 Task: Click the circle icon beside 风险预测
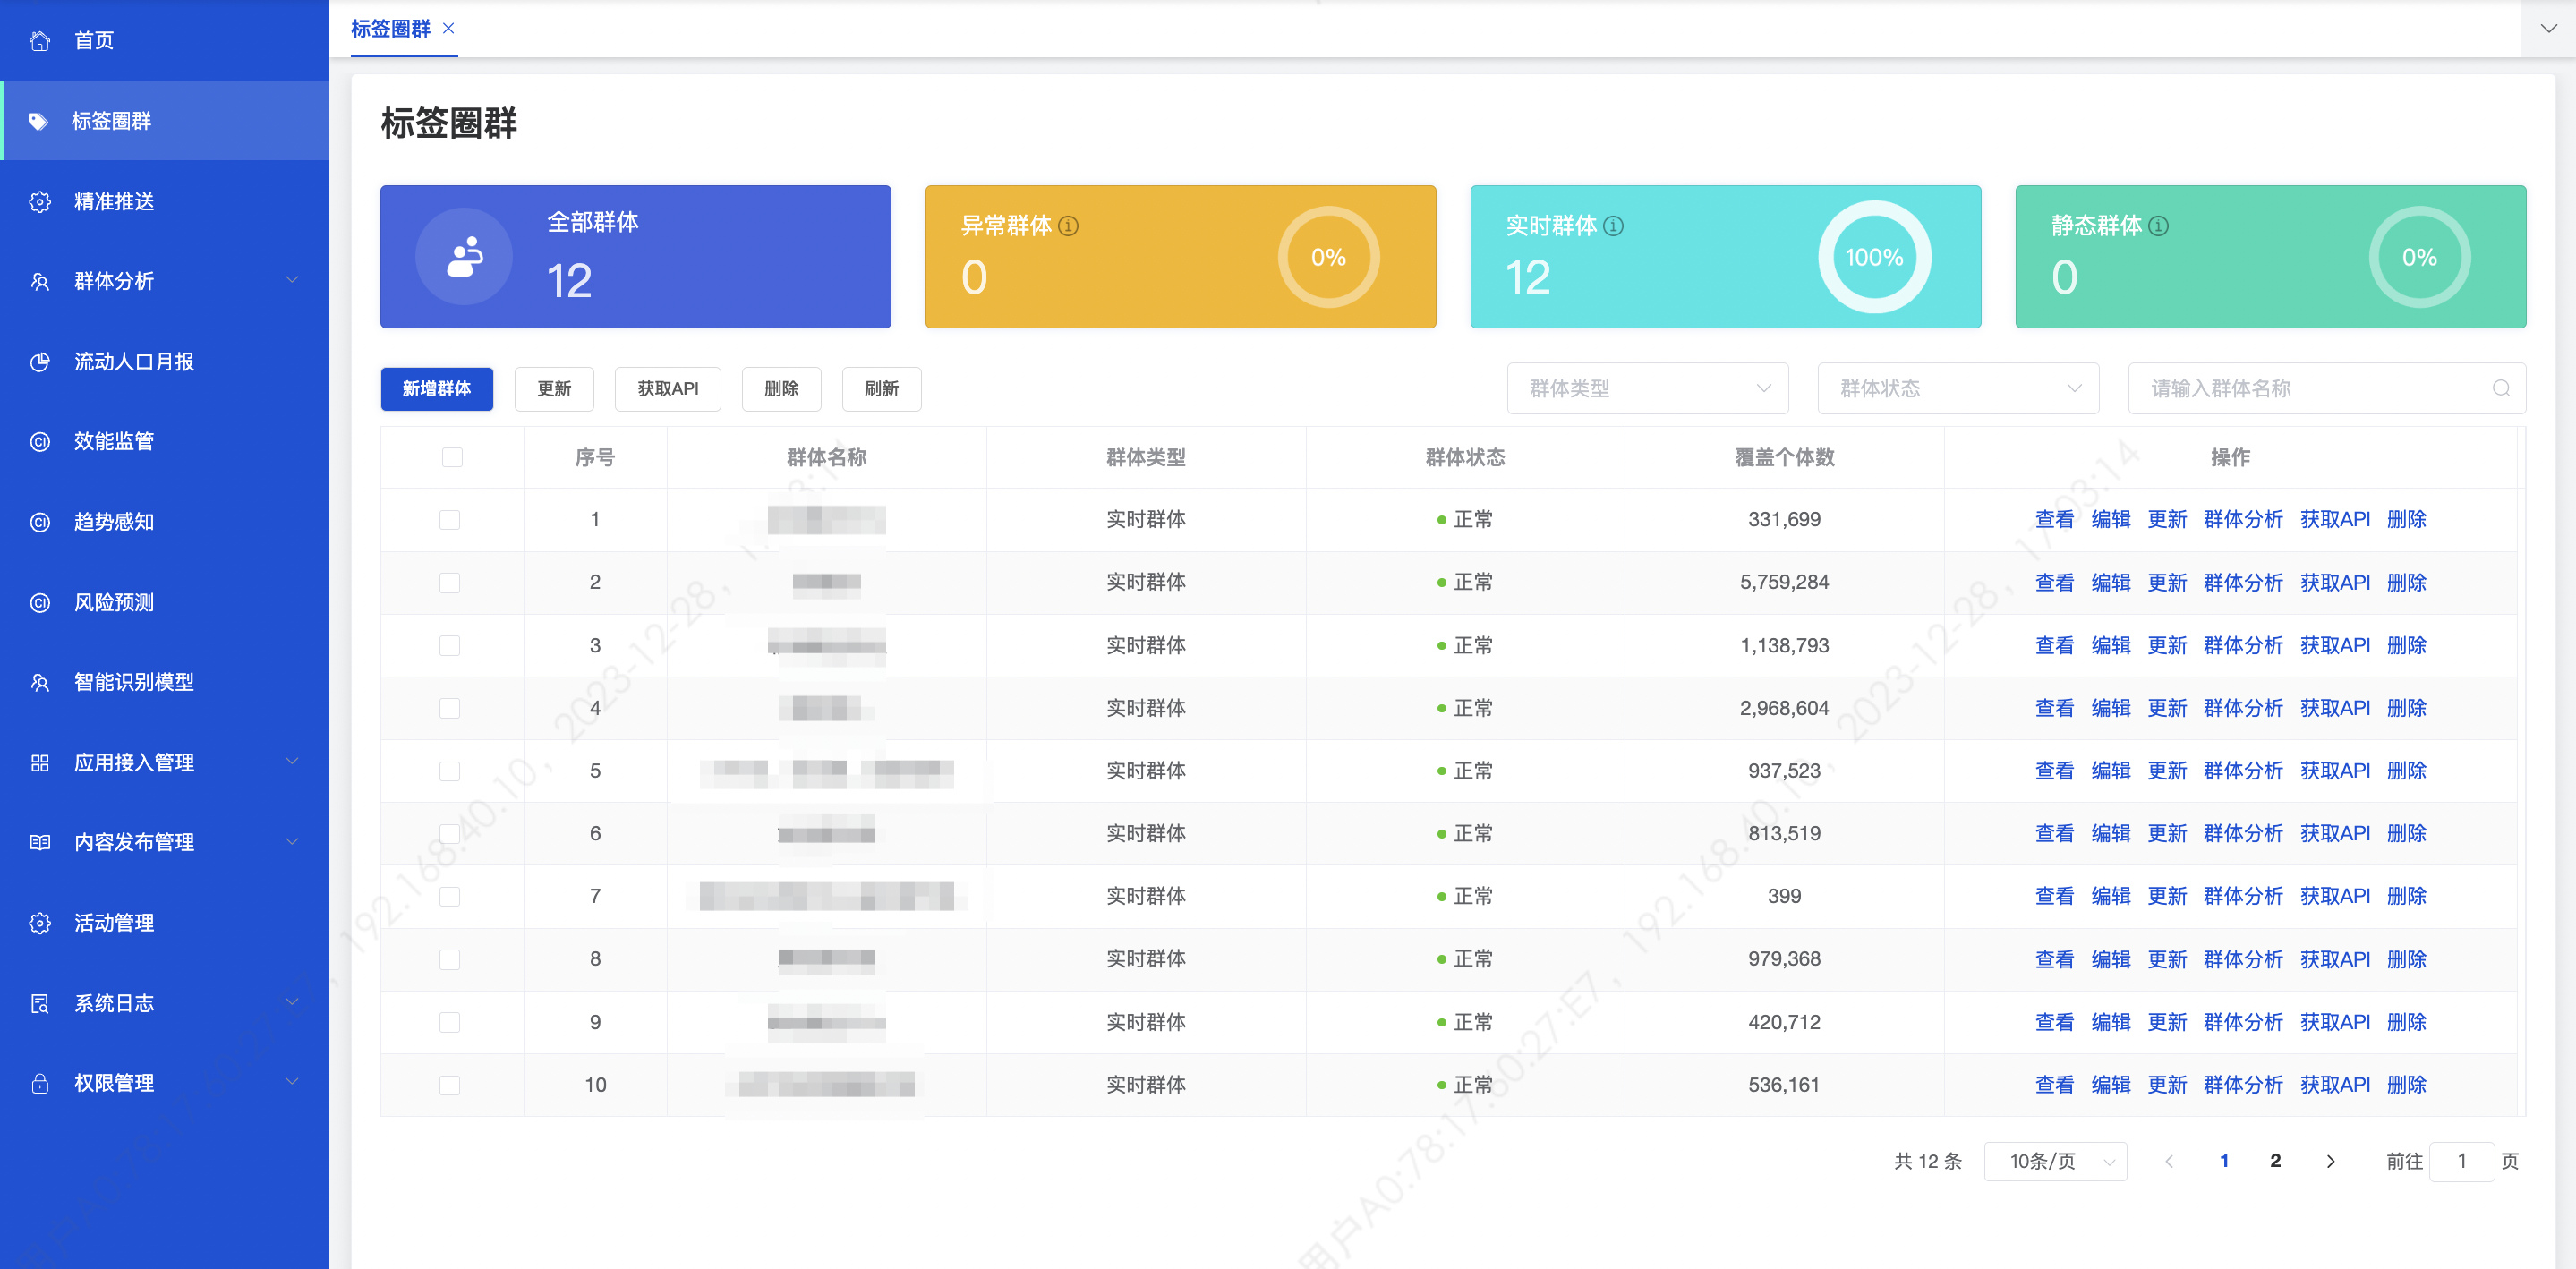(40, 602)
